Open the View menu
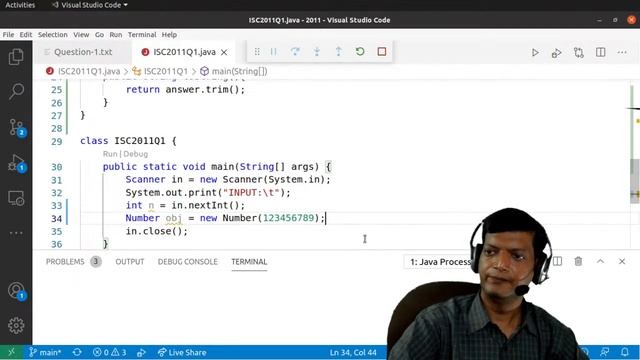The width and height of the screenshot is (640, 360). (x=81, y=35)
